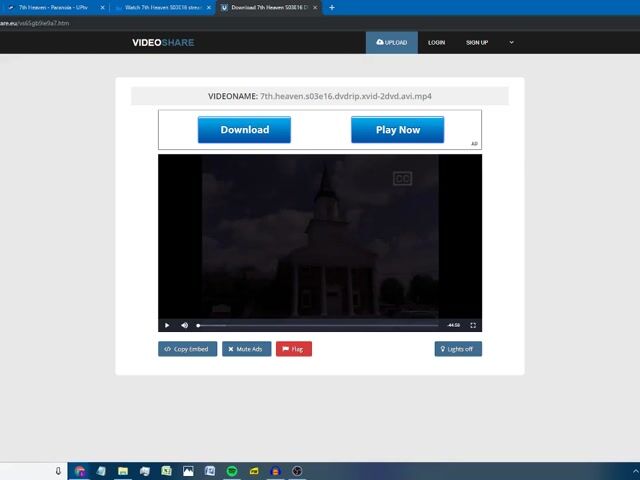Close the 7th Heaven - Paranoia tab

click(102, 7)
